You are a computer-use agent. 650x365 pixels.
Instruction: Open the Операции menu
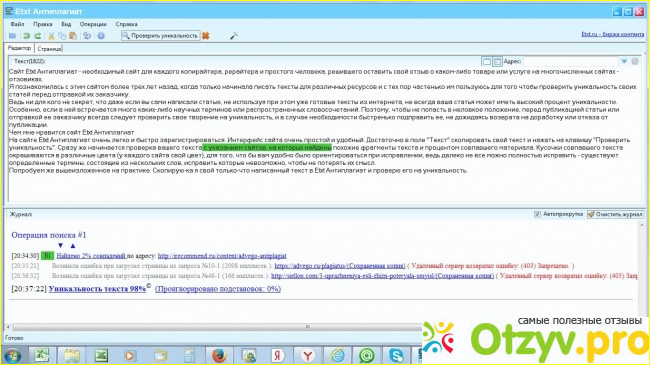93,24
